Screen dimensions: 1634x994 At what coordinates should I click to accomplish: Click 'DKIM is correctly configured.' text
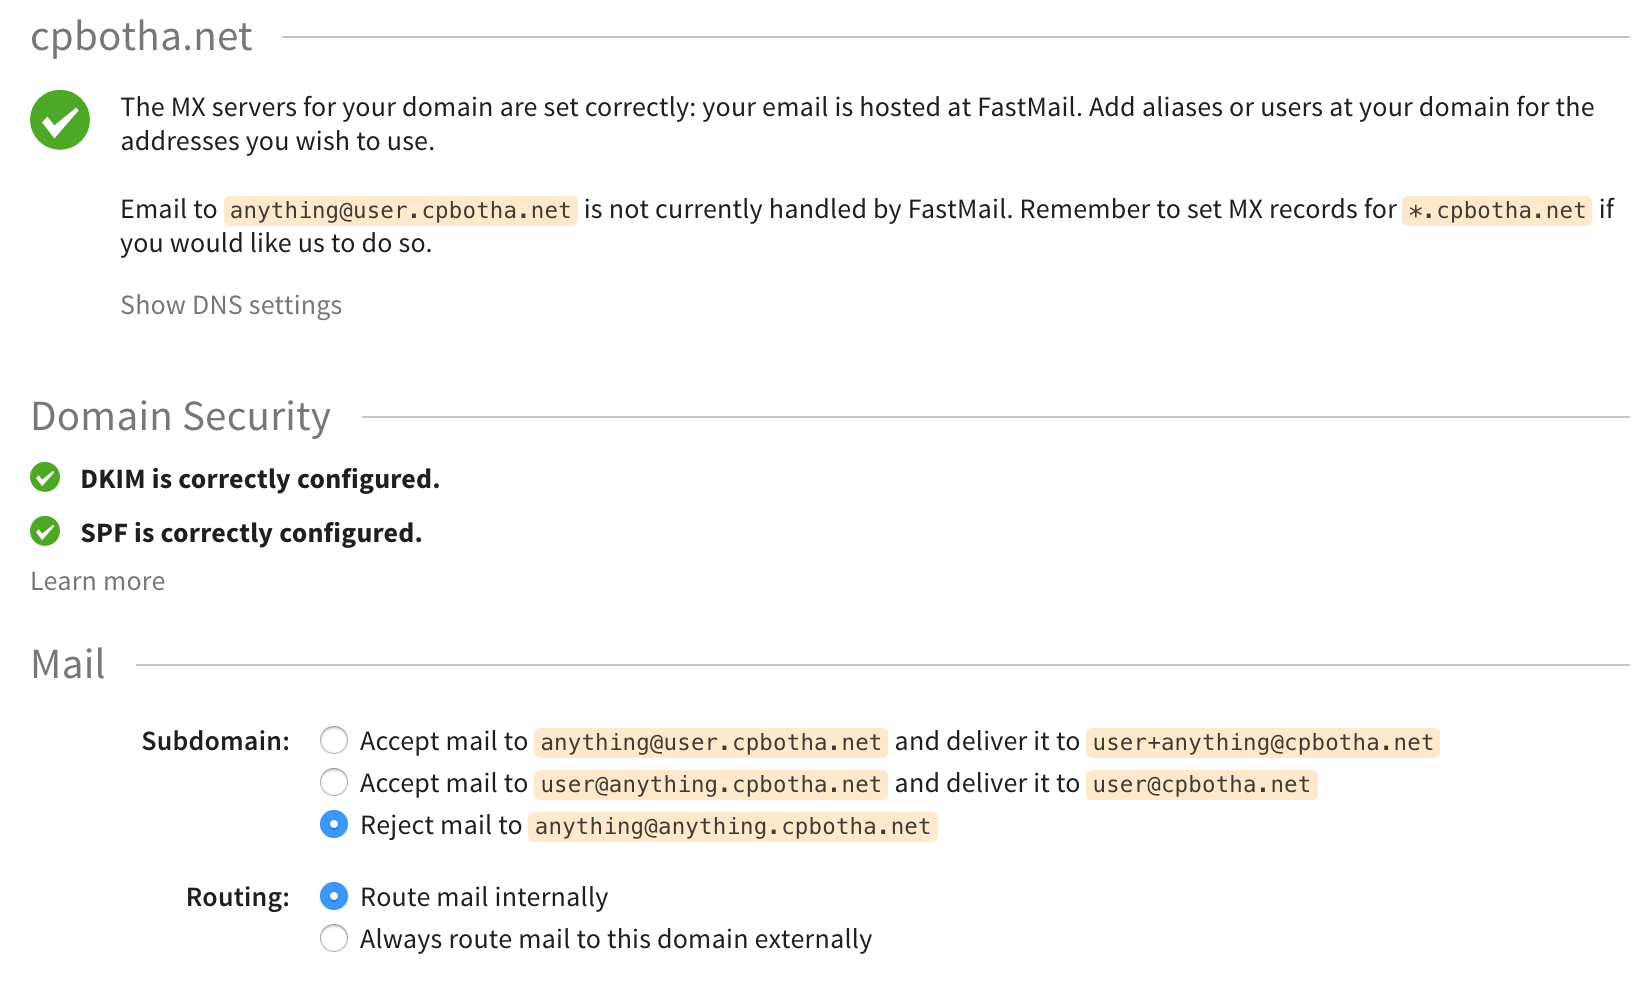coord(260,479)
